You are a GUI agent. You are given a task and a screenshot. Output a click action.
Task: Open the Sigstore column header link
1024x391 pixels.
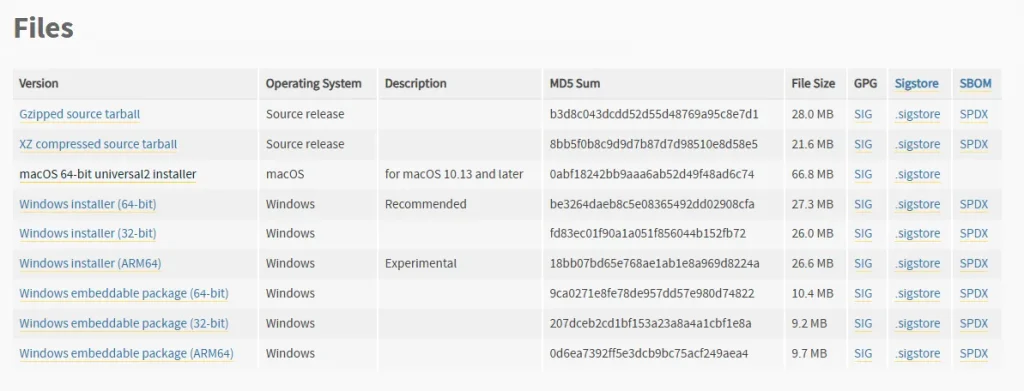[916, 84]
